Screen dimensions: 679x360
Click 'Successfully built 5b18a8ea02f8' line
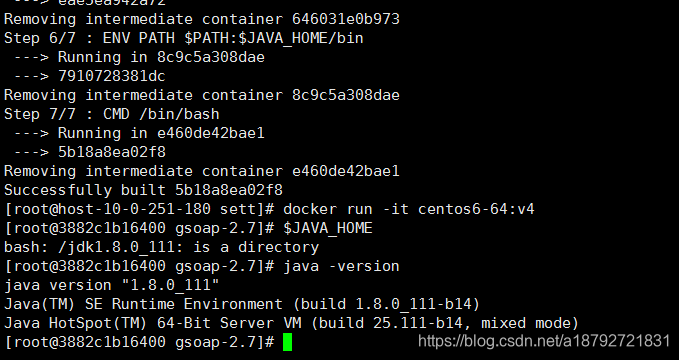(143, 190)
